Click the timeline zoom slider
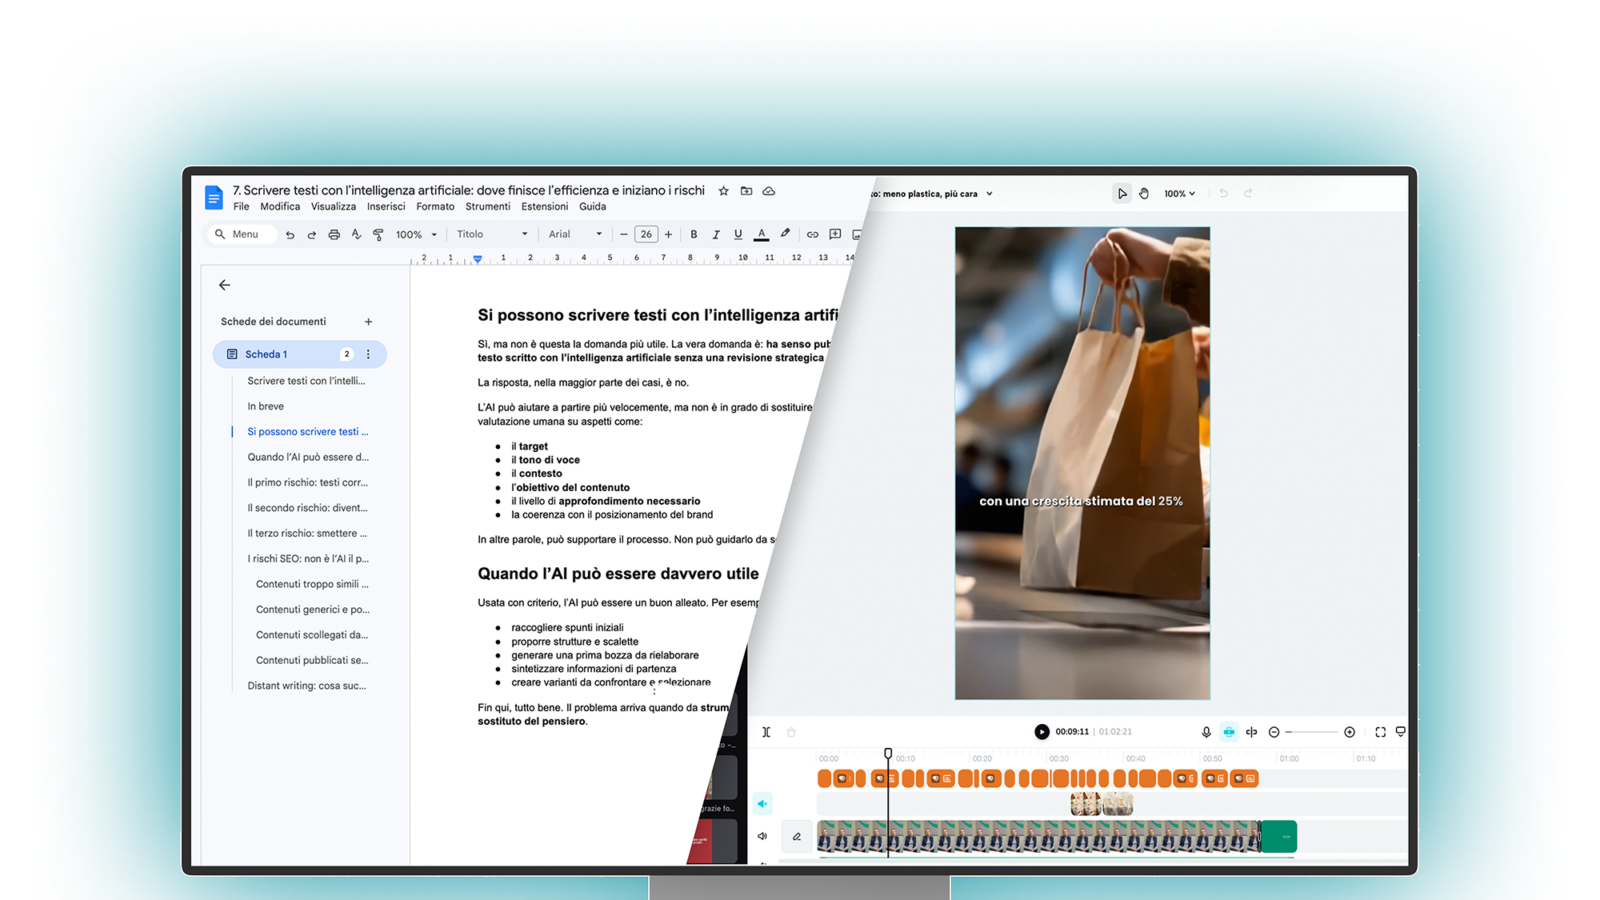Screen dimensions: 1600x900 (x=1312, y=732)
